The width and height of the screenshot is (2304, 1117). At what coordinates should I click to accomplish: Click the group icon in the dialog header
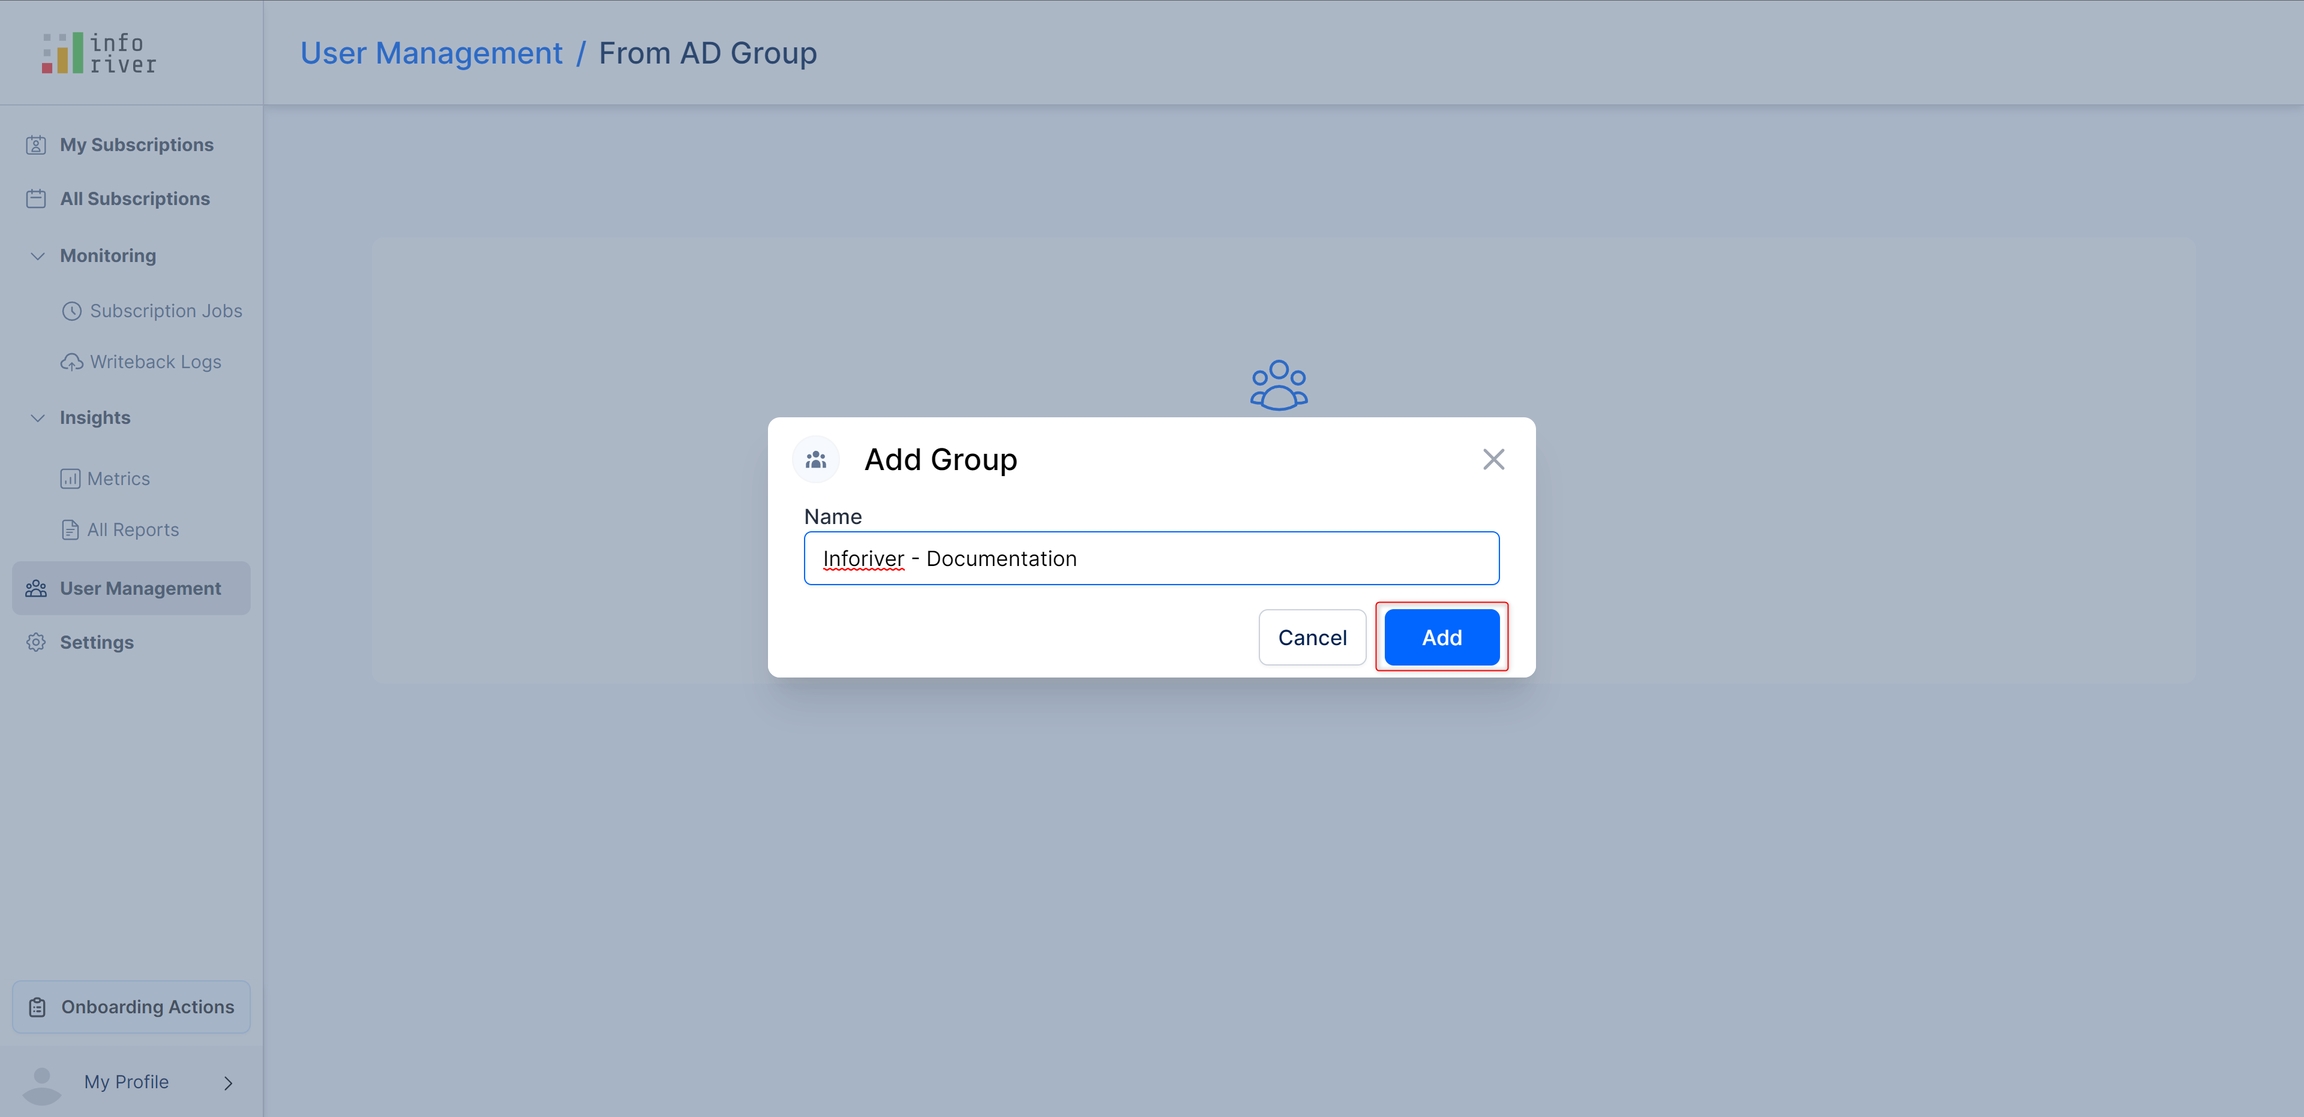tap(816, 460)
